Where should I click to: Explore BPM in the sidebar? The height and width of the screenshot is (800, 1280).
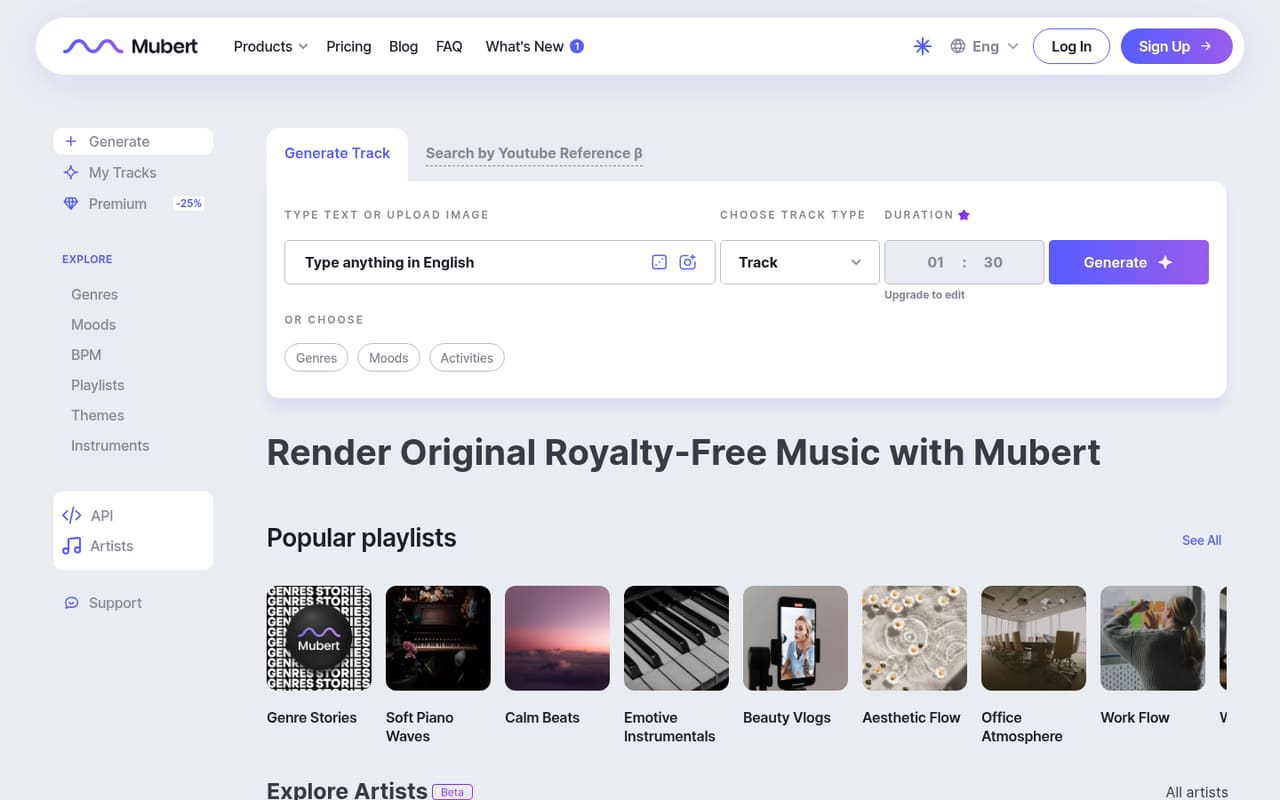(x=86, y=354)
